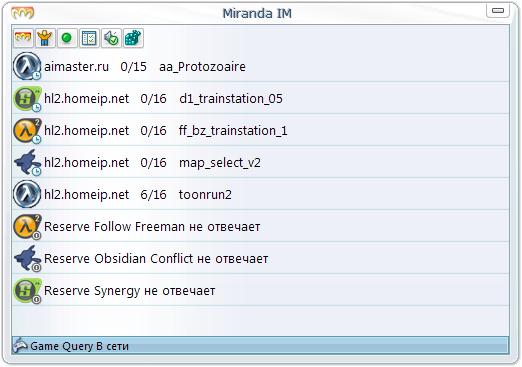522x367 pixels.
Task: Toggle the sound speaker toolbar icon
Action: click(111, 38)
